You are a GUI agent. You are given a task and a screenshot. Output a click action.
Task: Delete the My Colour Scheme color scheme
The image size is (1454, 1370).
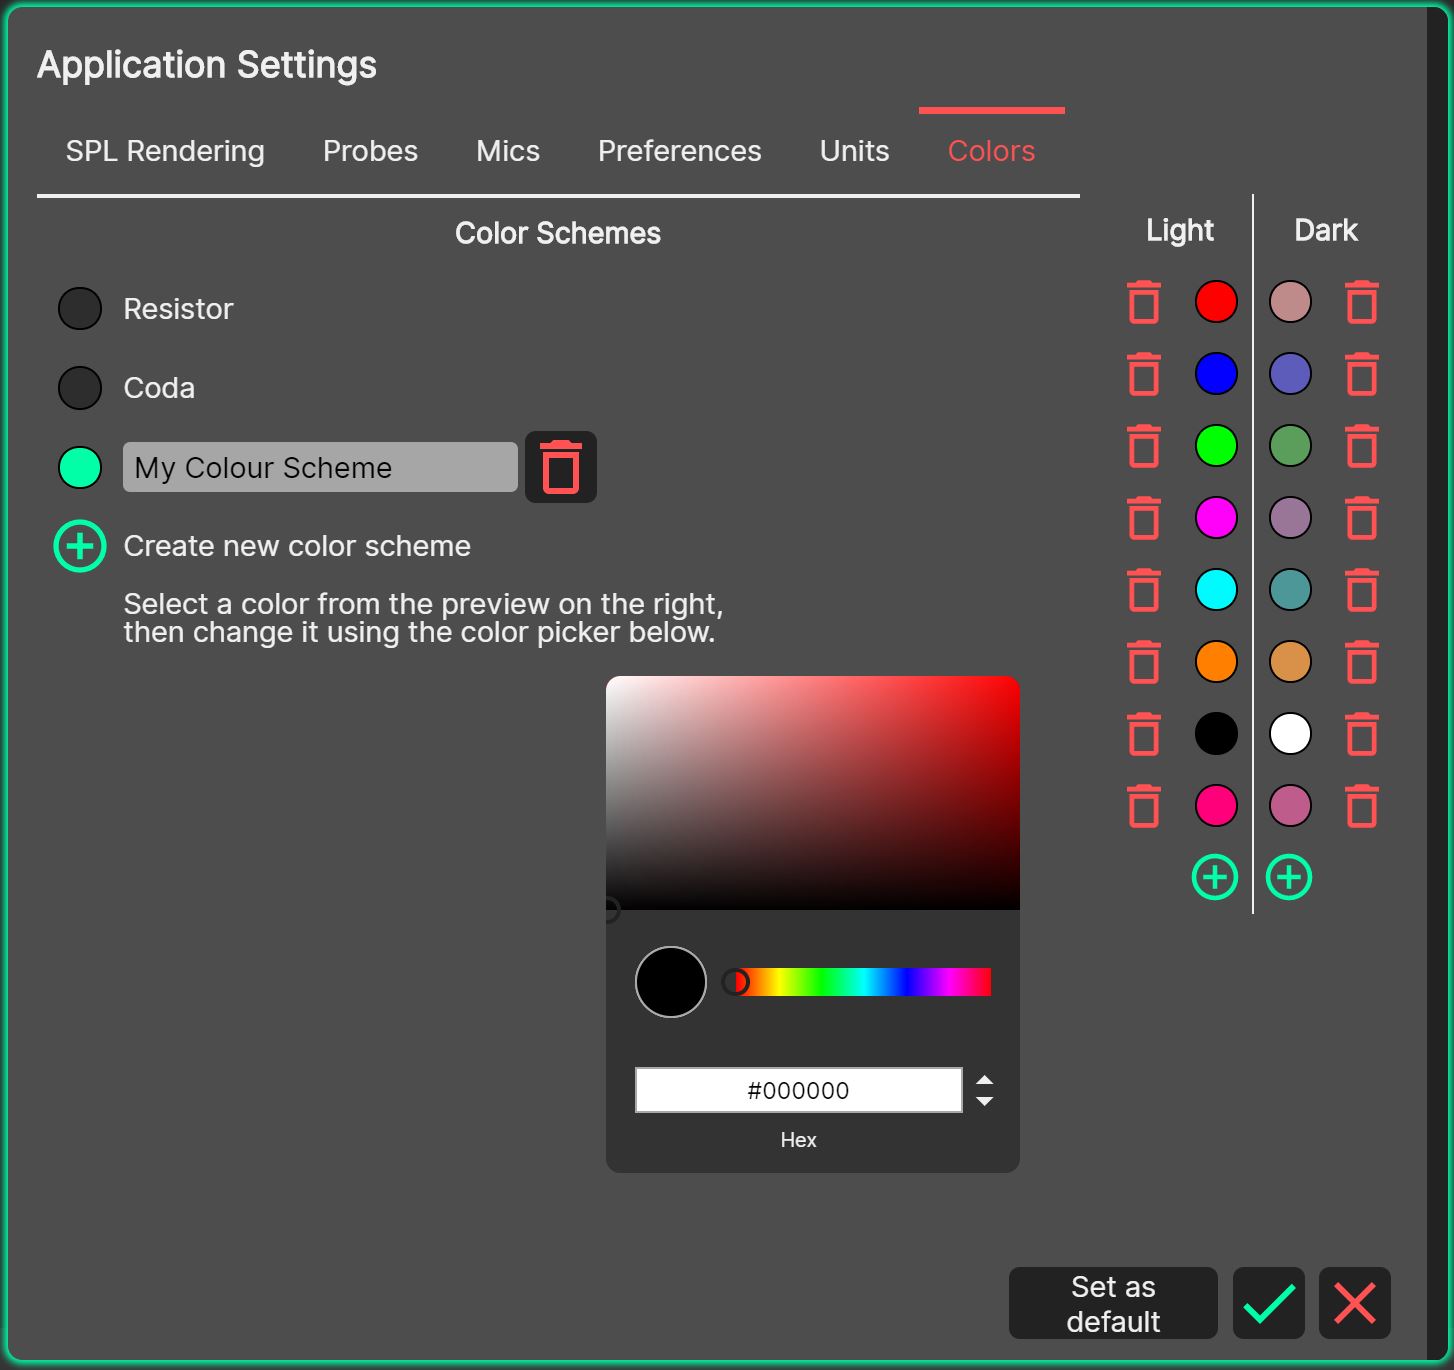[560, 467]
